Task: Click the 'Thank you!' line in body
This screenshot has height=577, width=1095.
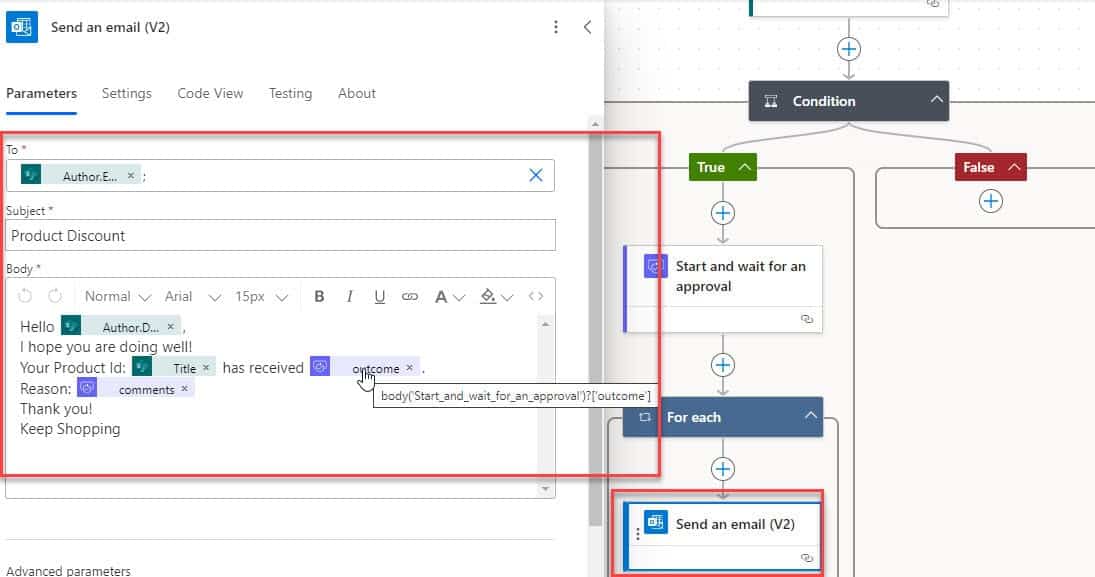Action: (x=56, y=409)
